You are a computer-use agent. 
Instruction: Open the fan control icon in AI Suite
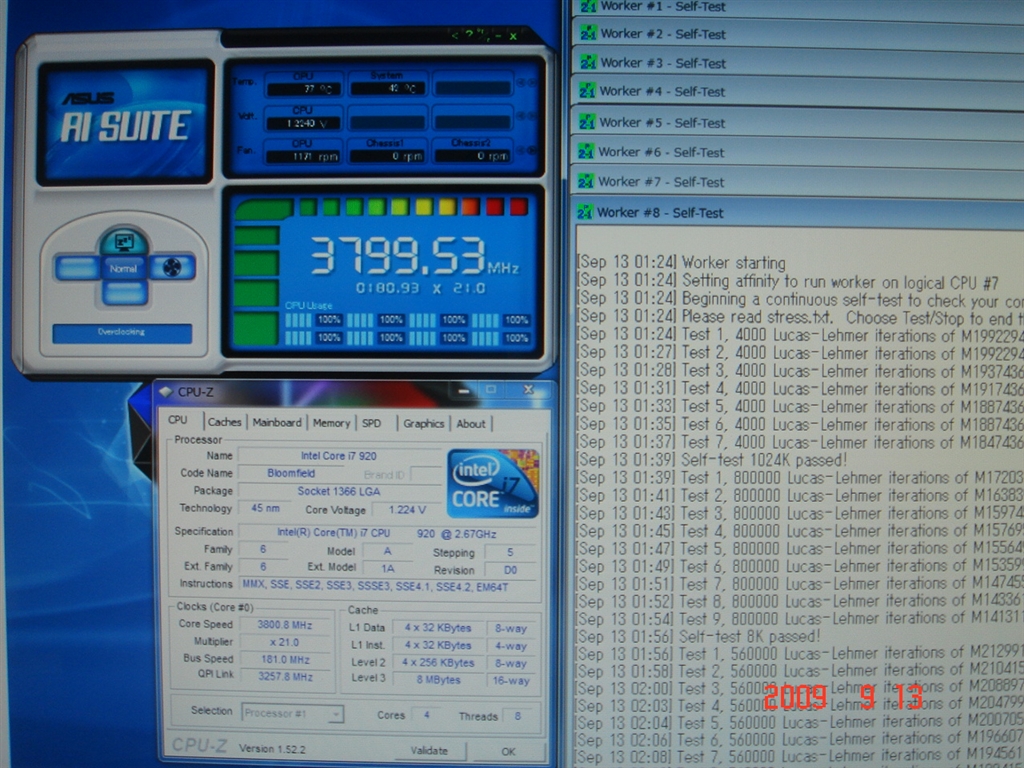click(x=172, y=268)
